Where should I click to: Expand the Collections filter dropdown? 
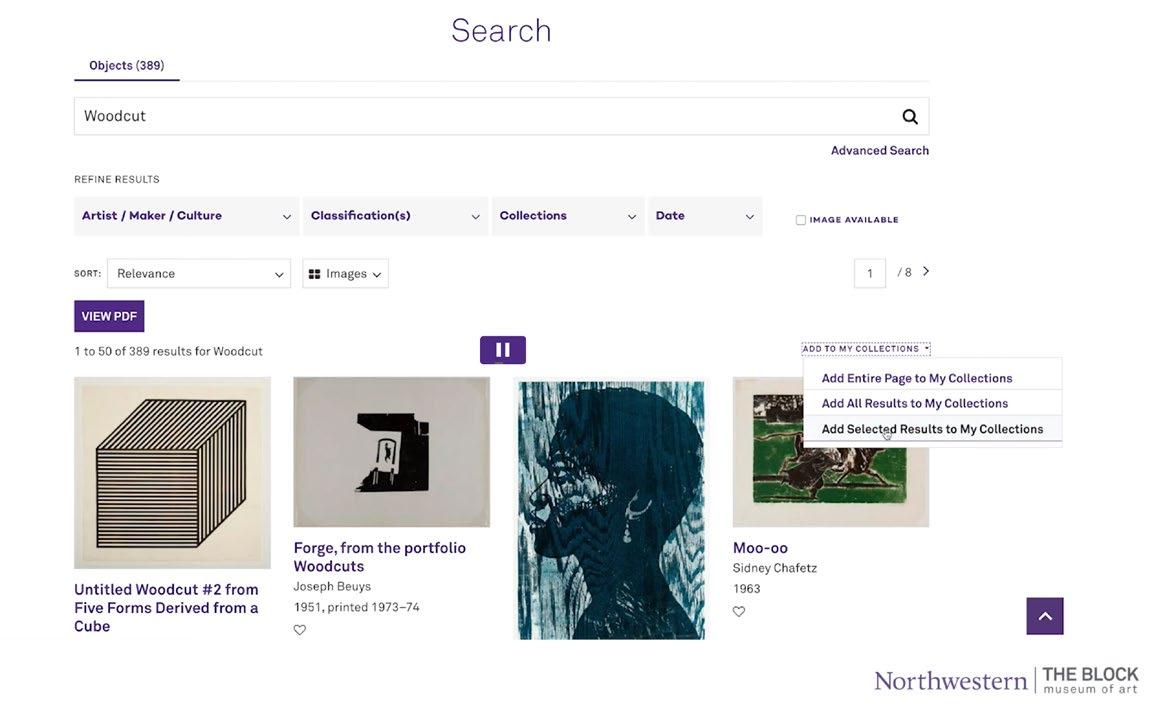(568, 216)
